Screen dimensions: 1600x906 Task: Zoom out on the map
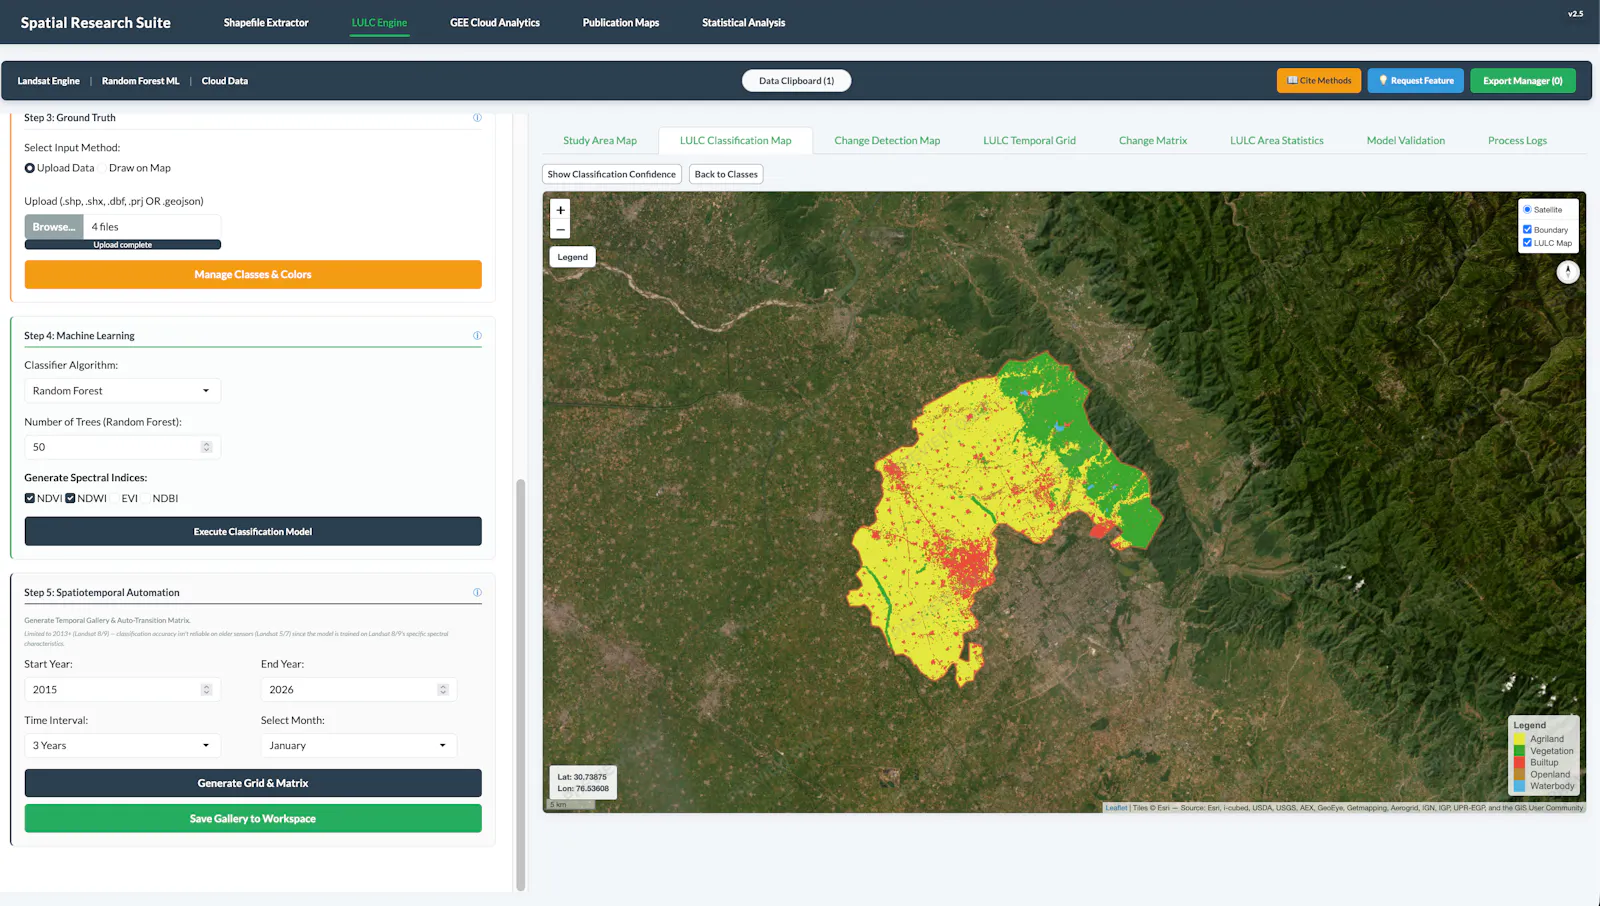click(561, 230)
